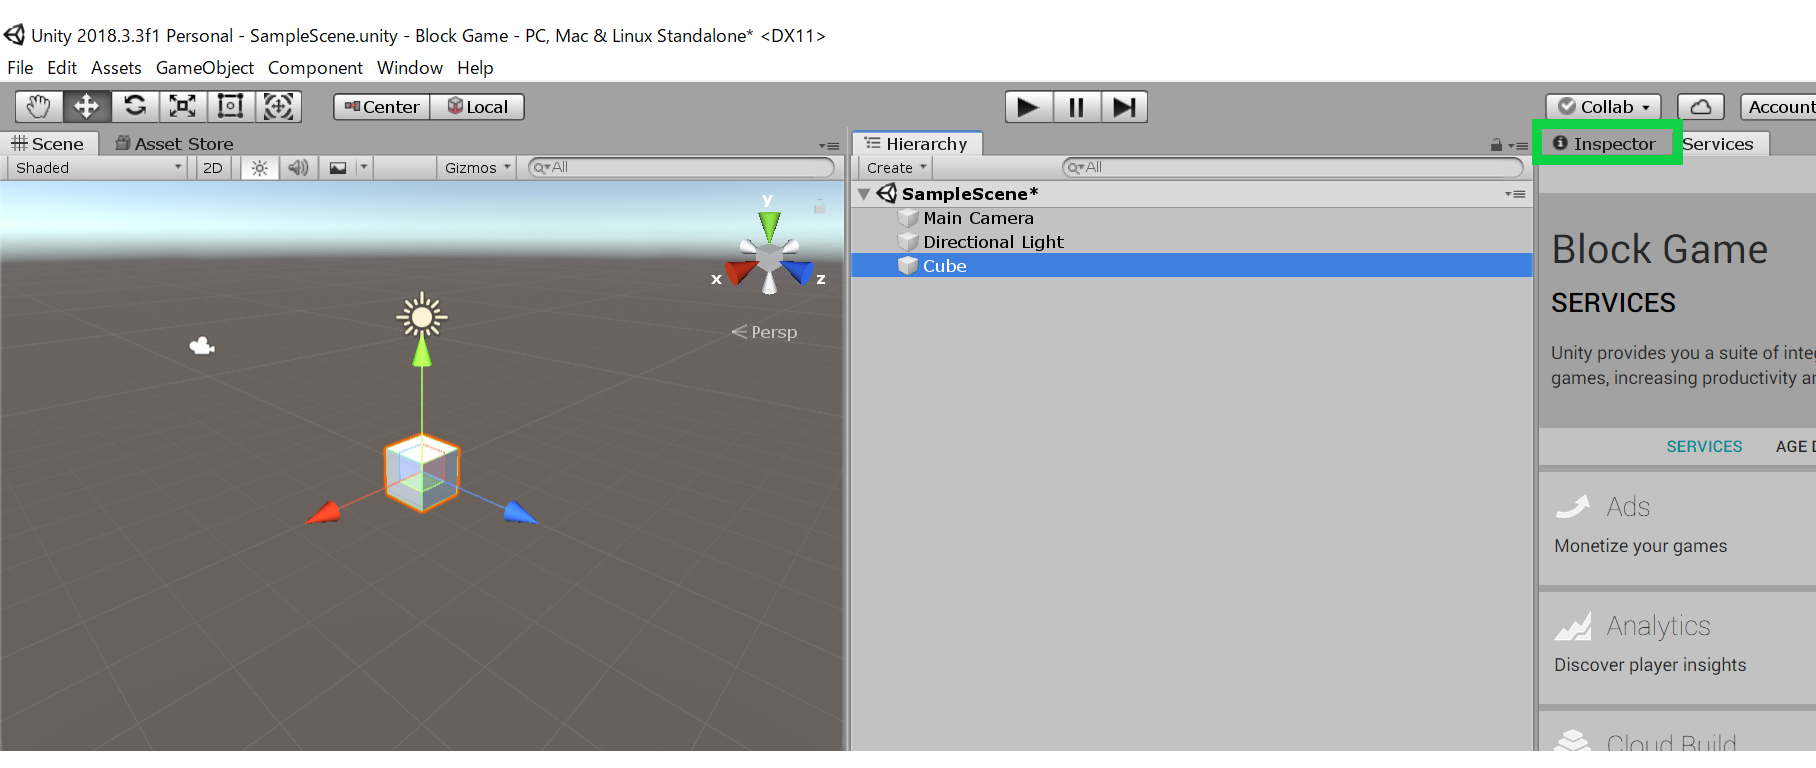Select the Hand tool
The width and height of the screenshot is (1816, 768).
tap(39, 106)
